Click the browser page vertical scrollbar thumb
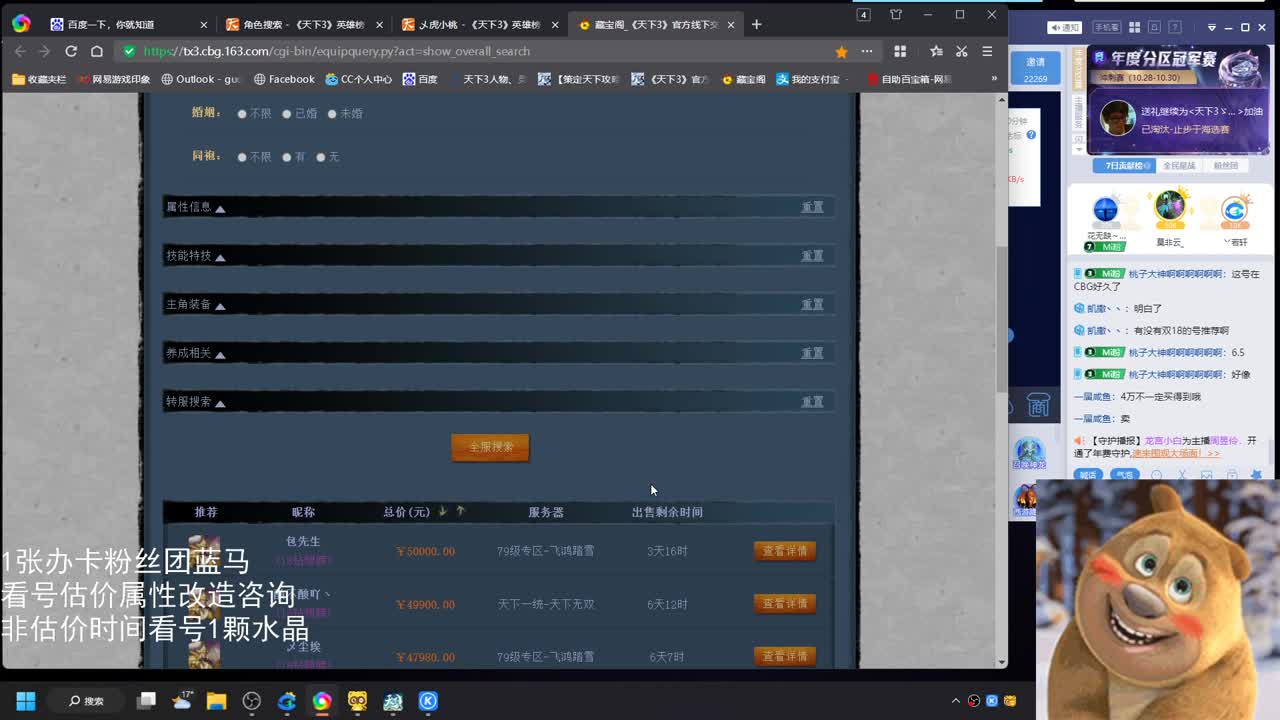Image resolution: width=1280 pixels, height=720 pixels. click(1002, 320)
